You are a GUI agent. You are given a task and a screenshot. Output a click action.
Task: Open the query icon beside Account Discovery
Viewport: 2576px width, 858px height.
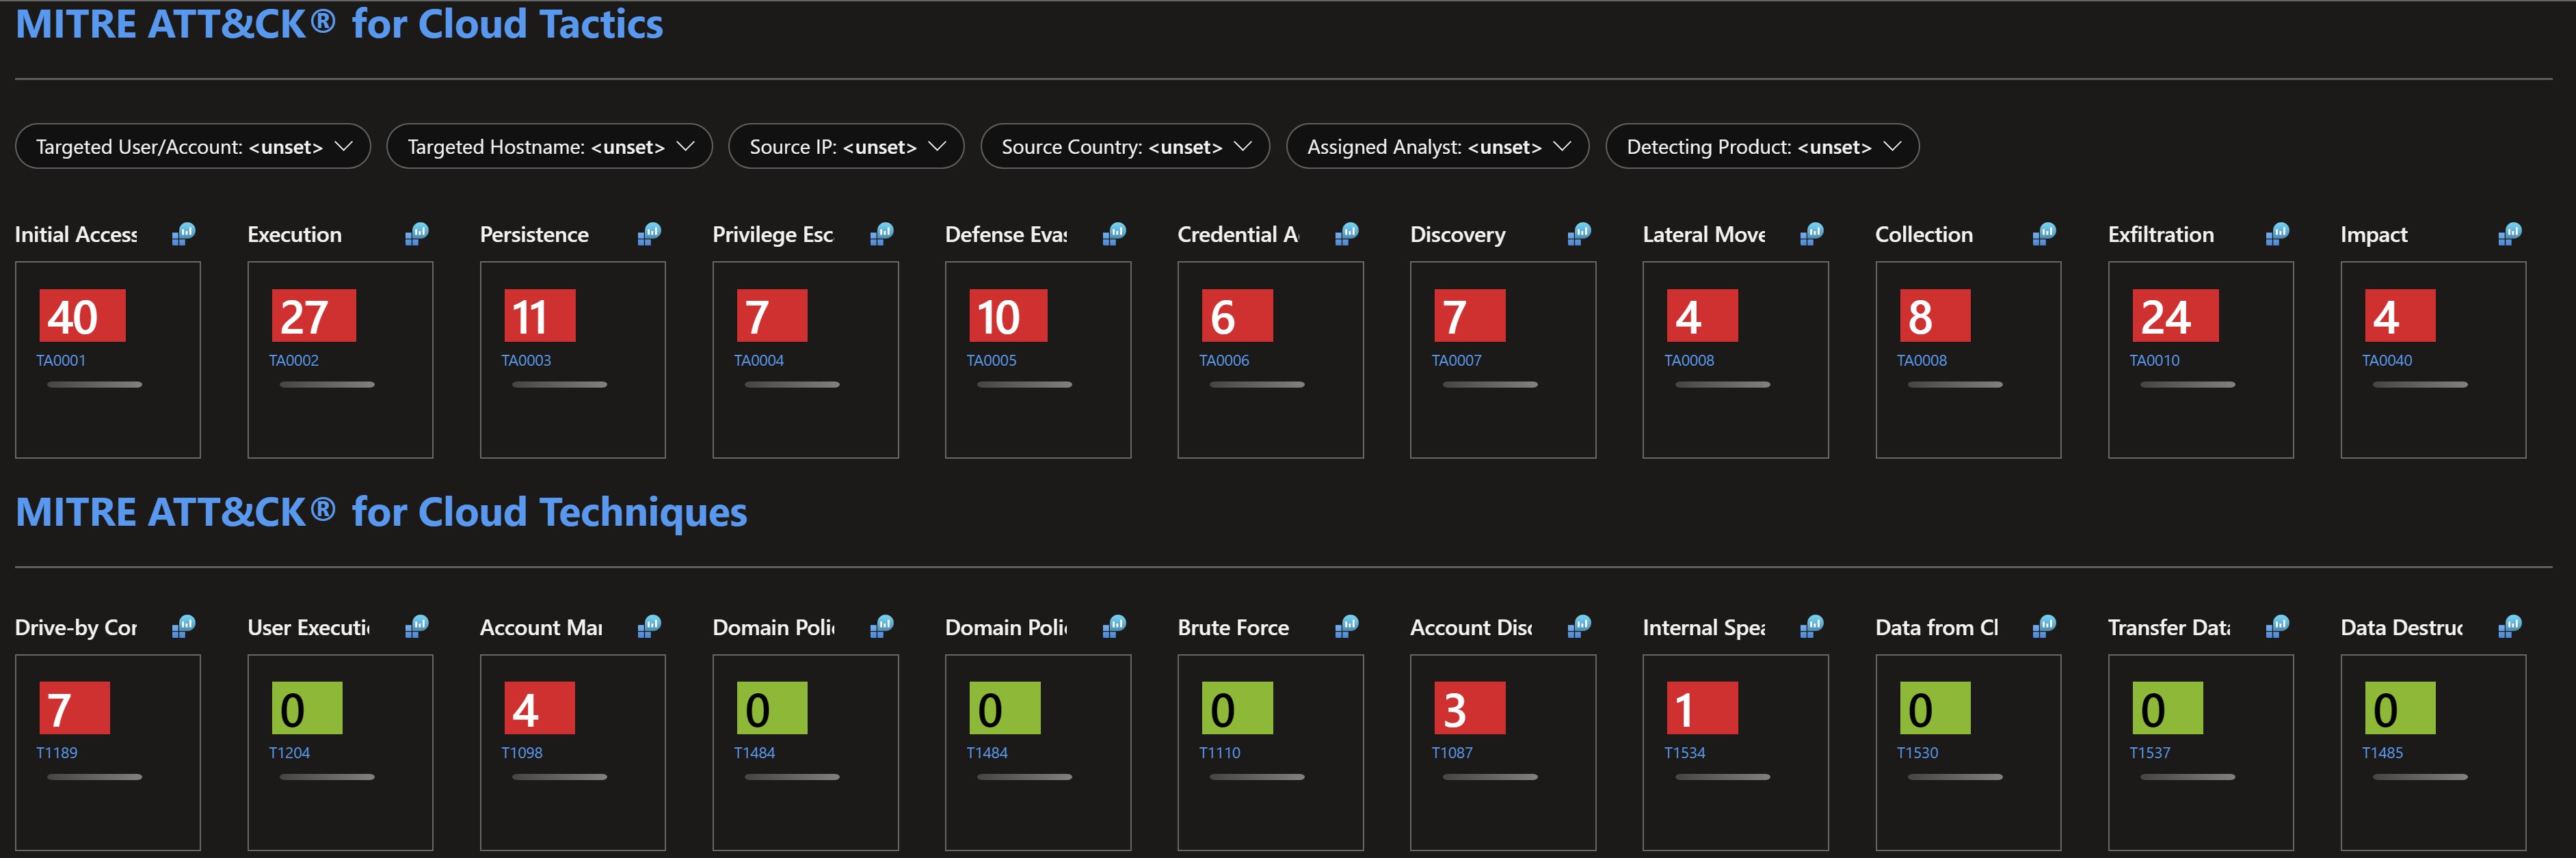tap(1580, 627)
